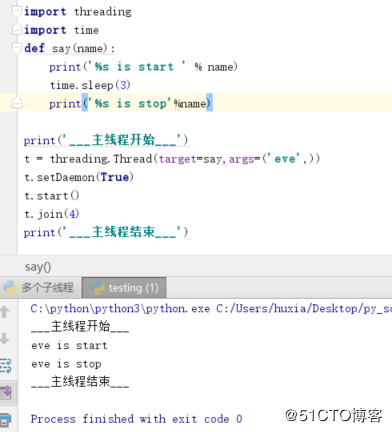Click the 'def say(name):' line
This screenshot has width=392, height=432.
[x=69, y=49]
